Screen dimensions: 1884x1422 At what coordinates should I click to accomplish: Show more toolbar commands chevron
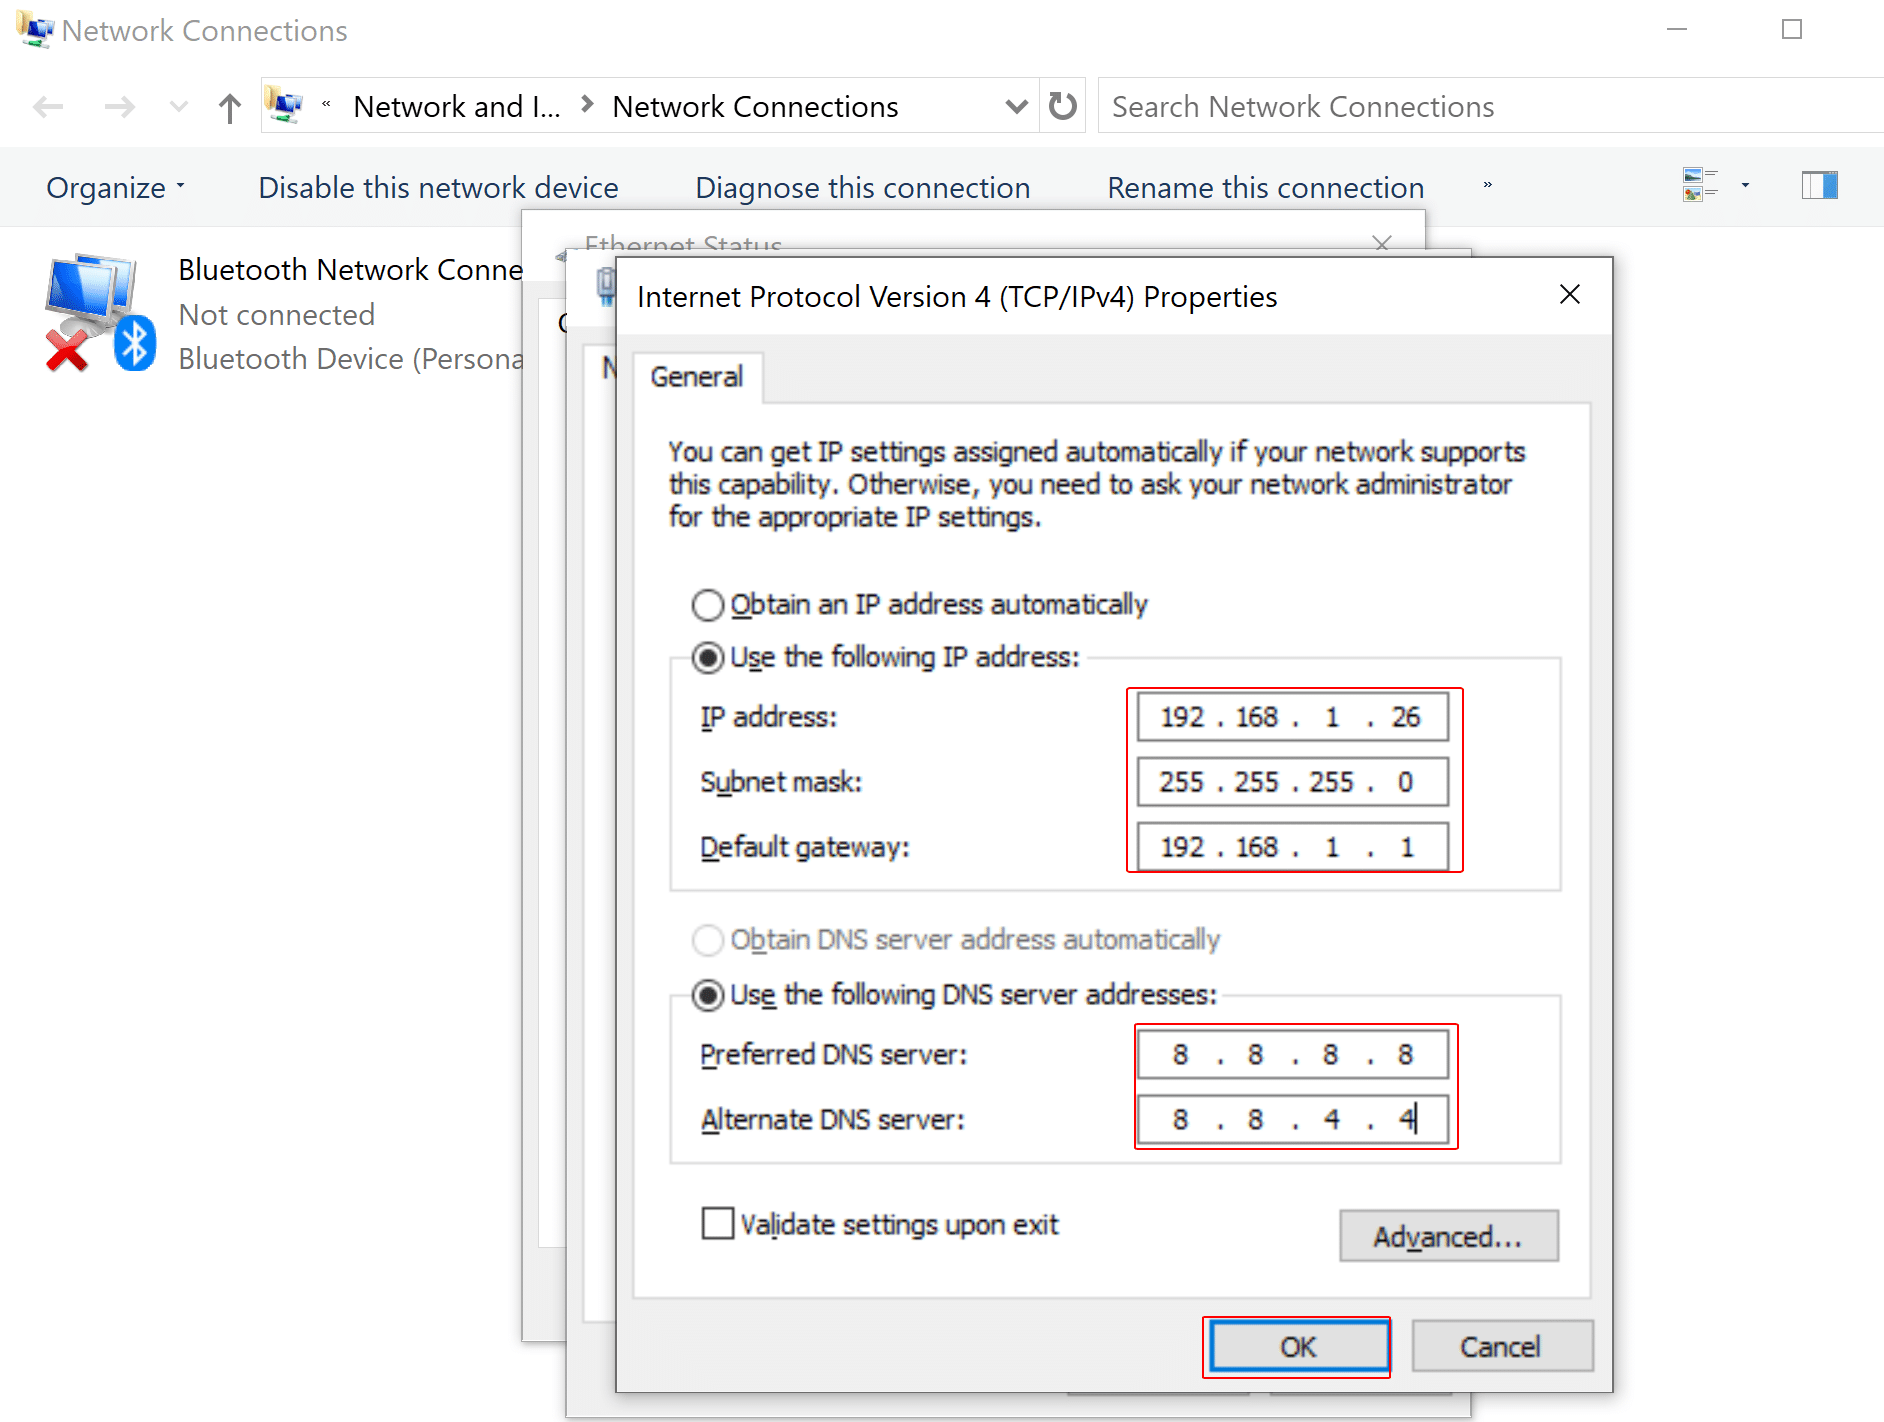click(x=1487, y=186)
